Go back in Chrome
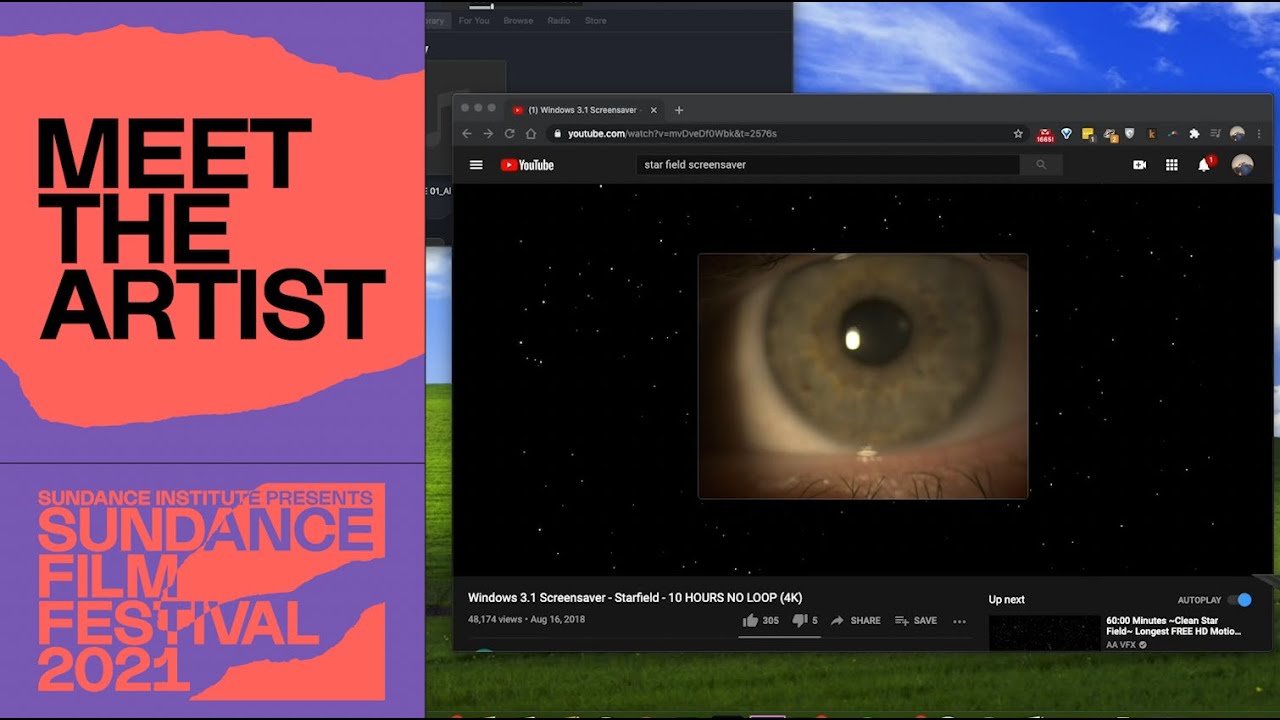The height and width of the screenshot is (720, 1280). (x=467, y=133)
